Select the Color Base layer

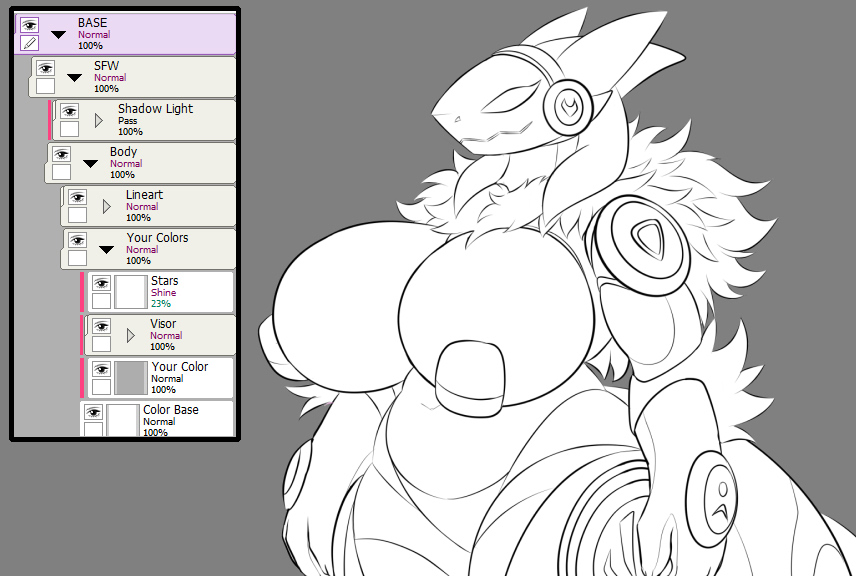pyautogui.click(x=157, y=419)
